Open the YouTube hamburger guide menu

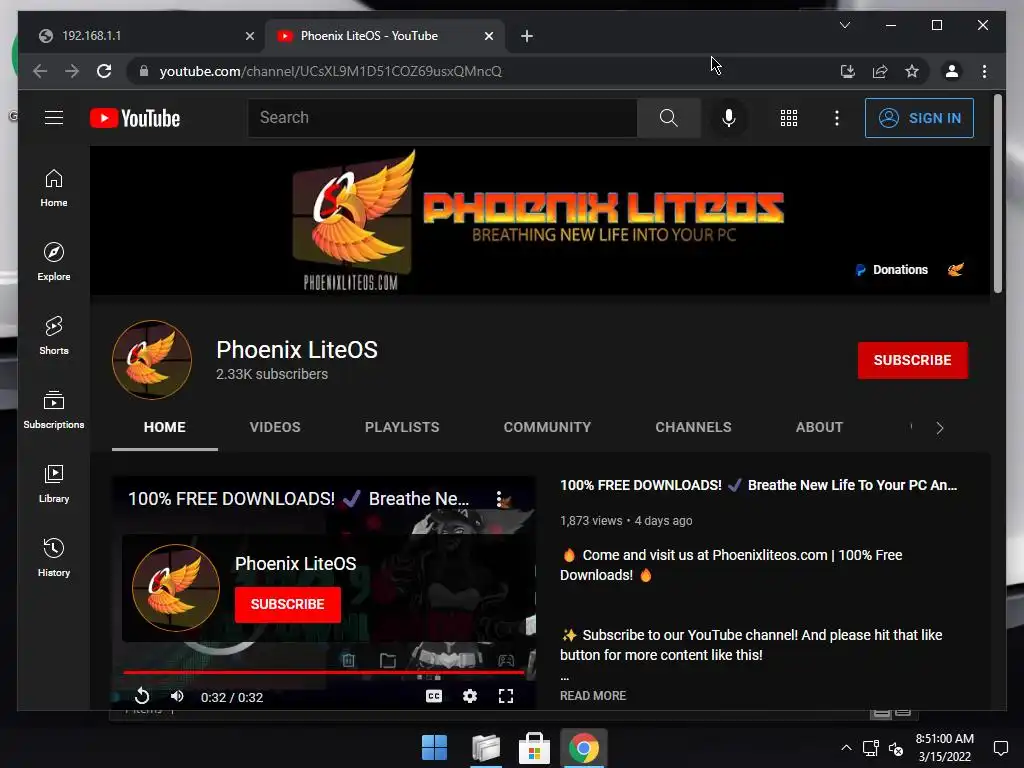coord(54,118)
